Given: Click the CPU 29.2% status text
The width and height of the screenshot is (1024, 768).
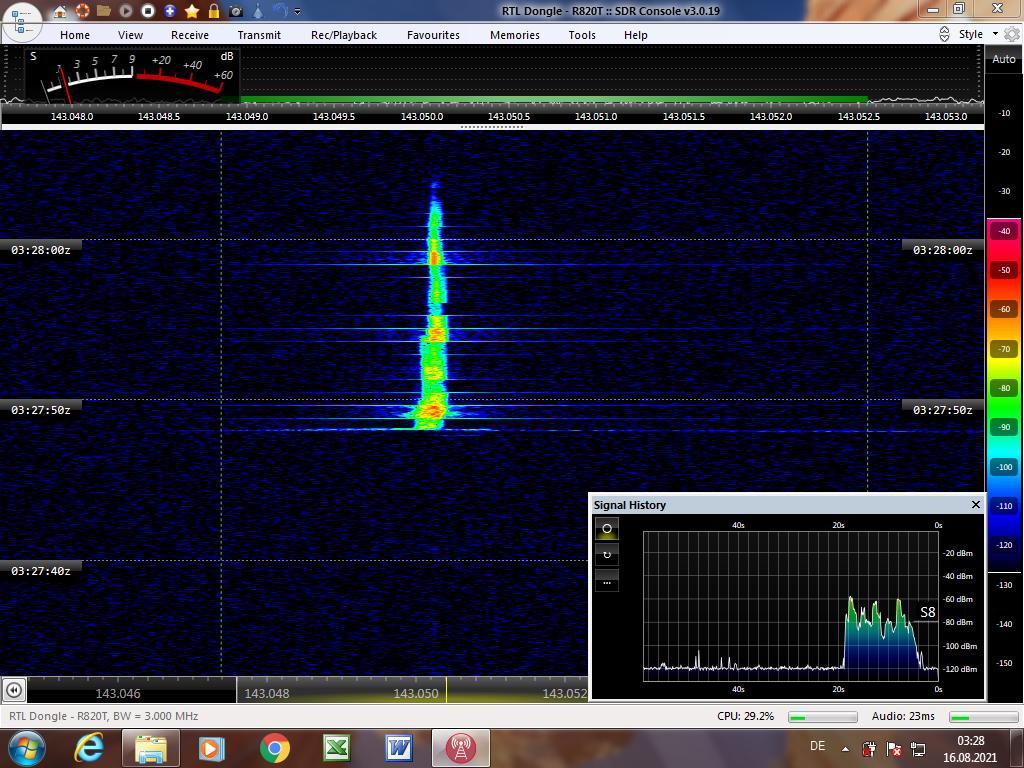Looking at the screenshot, I should point(745,716).
